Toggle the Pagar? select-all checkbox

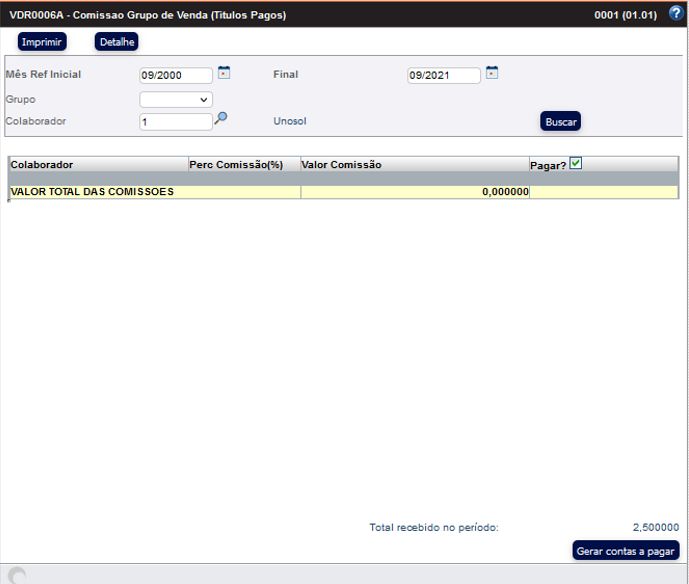coord(575,164)
